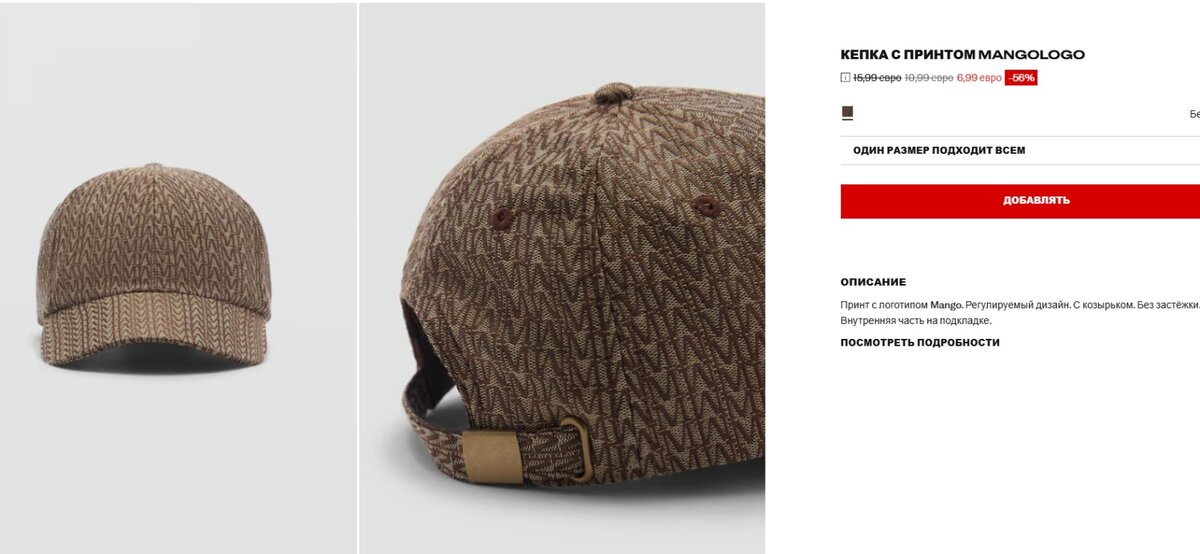The height and width of the screenshot is (554, 1200).
Task: Click the red 6,99 евро price
Action: tap(979, 78)
